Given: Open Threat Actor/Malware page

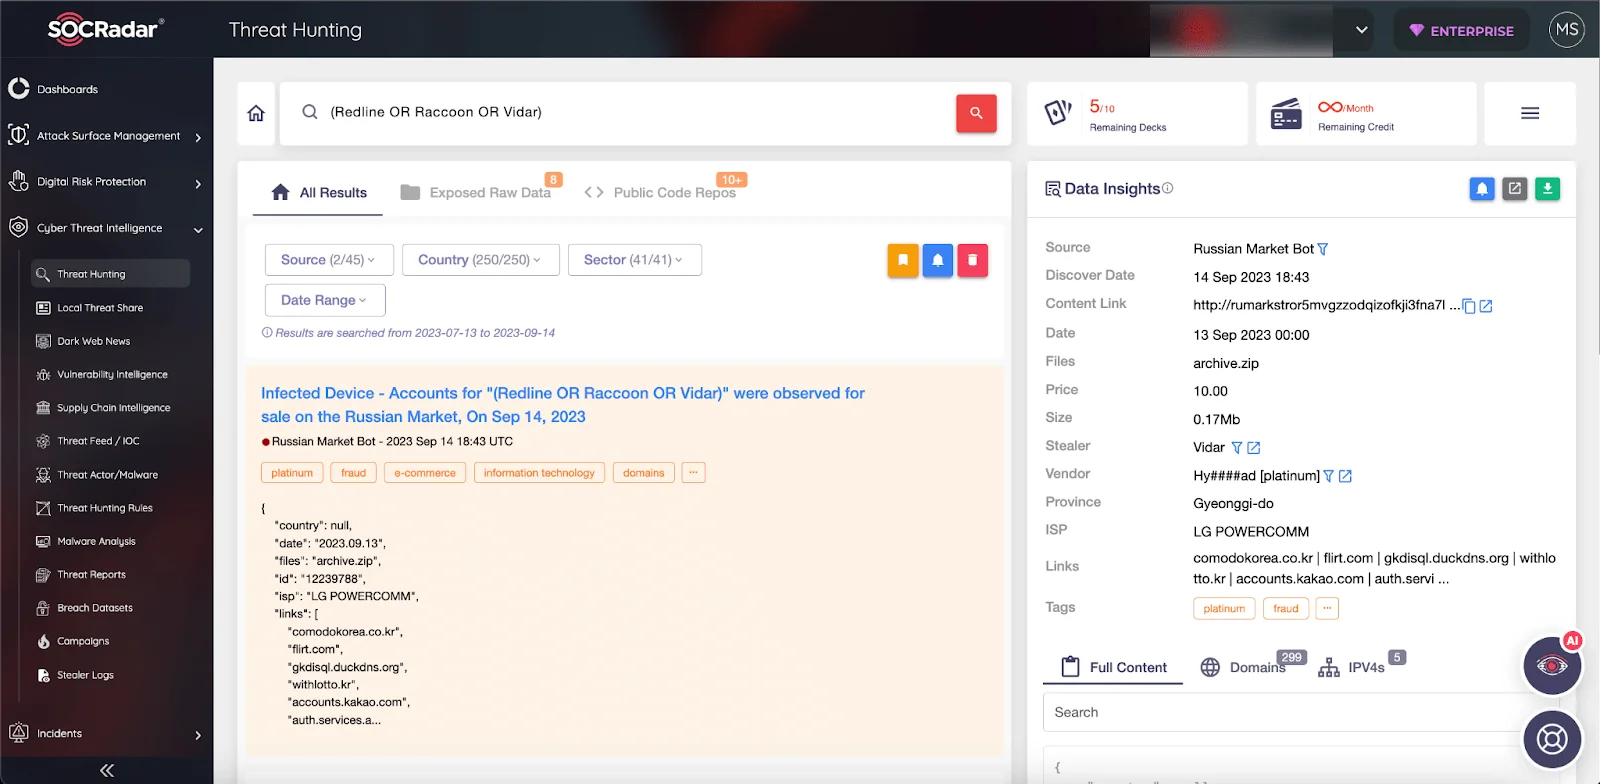Looking at the screenshot, I should click(x=110, y=475).
